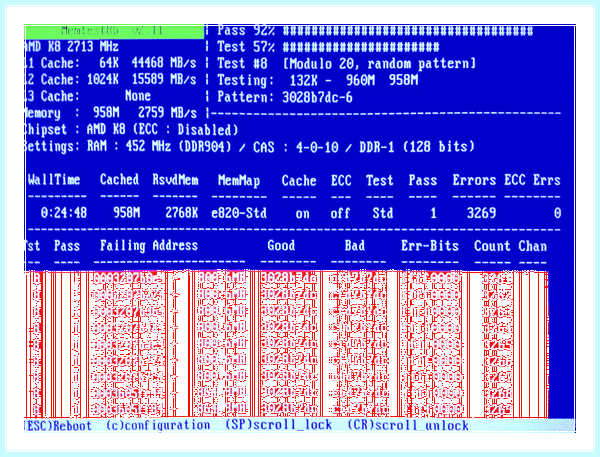Image resolution: width=600 pixels, height=457 pixels.
Task: Click the Memory speed '2759 MB/s'
Action: click(167, 113)
